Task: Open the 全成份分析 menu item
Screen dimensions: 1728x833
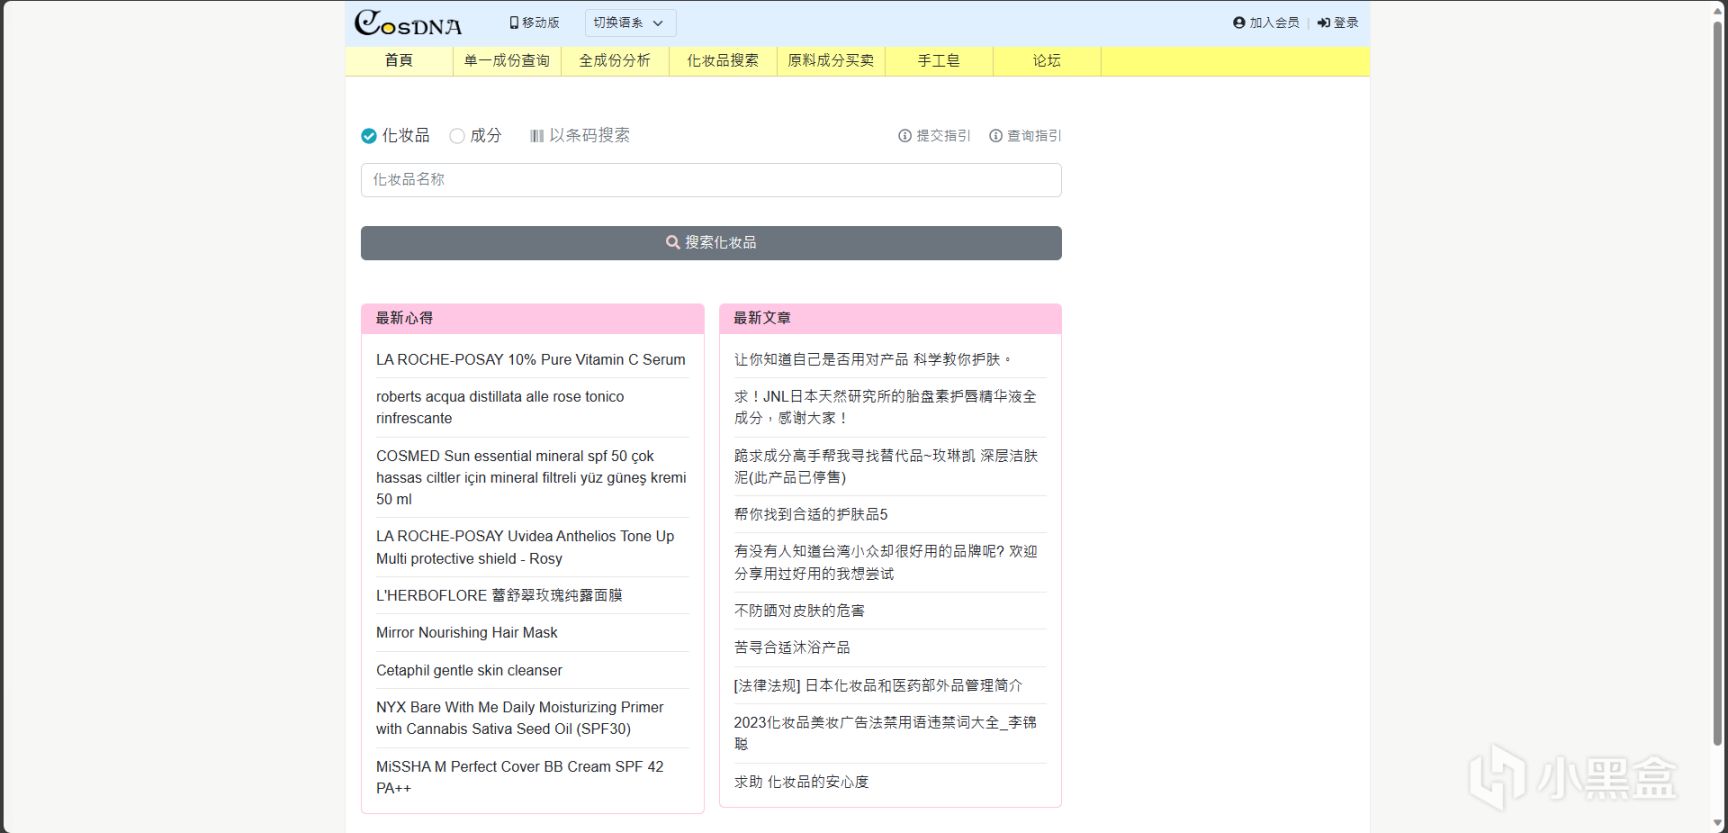Action: pos(615,61)
